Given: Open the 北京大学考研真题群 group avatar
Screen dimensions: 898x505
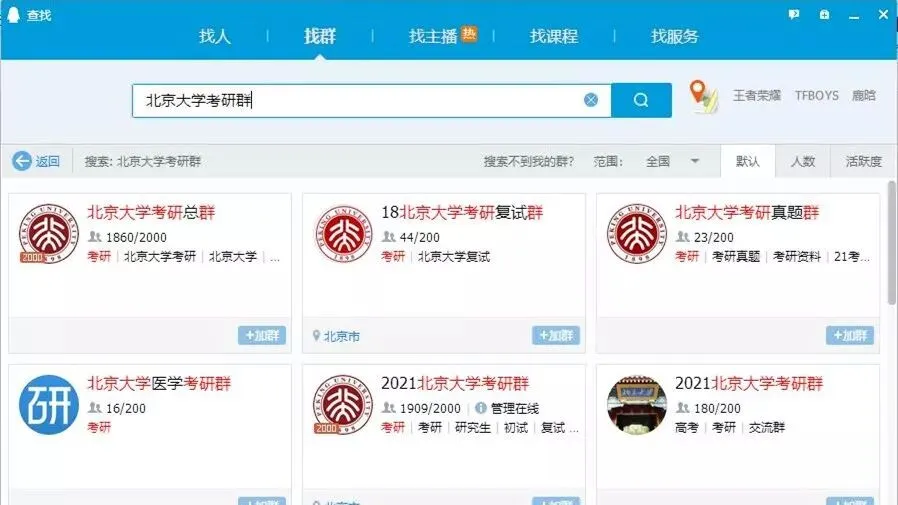Looking at the screenshot, I should (x=636, y=233).
